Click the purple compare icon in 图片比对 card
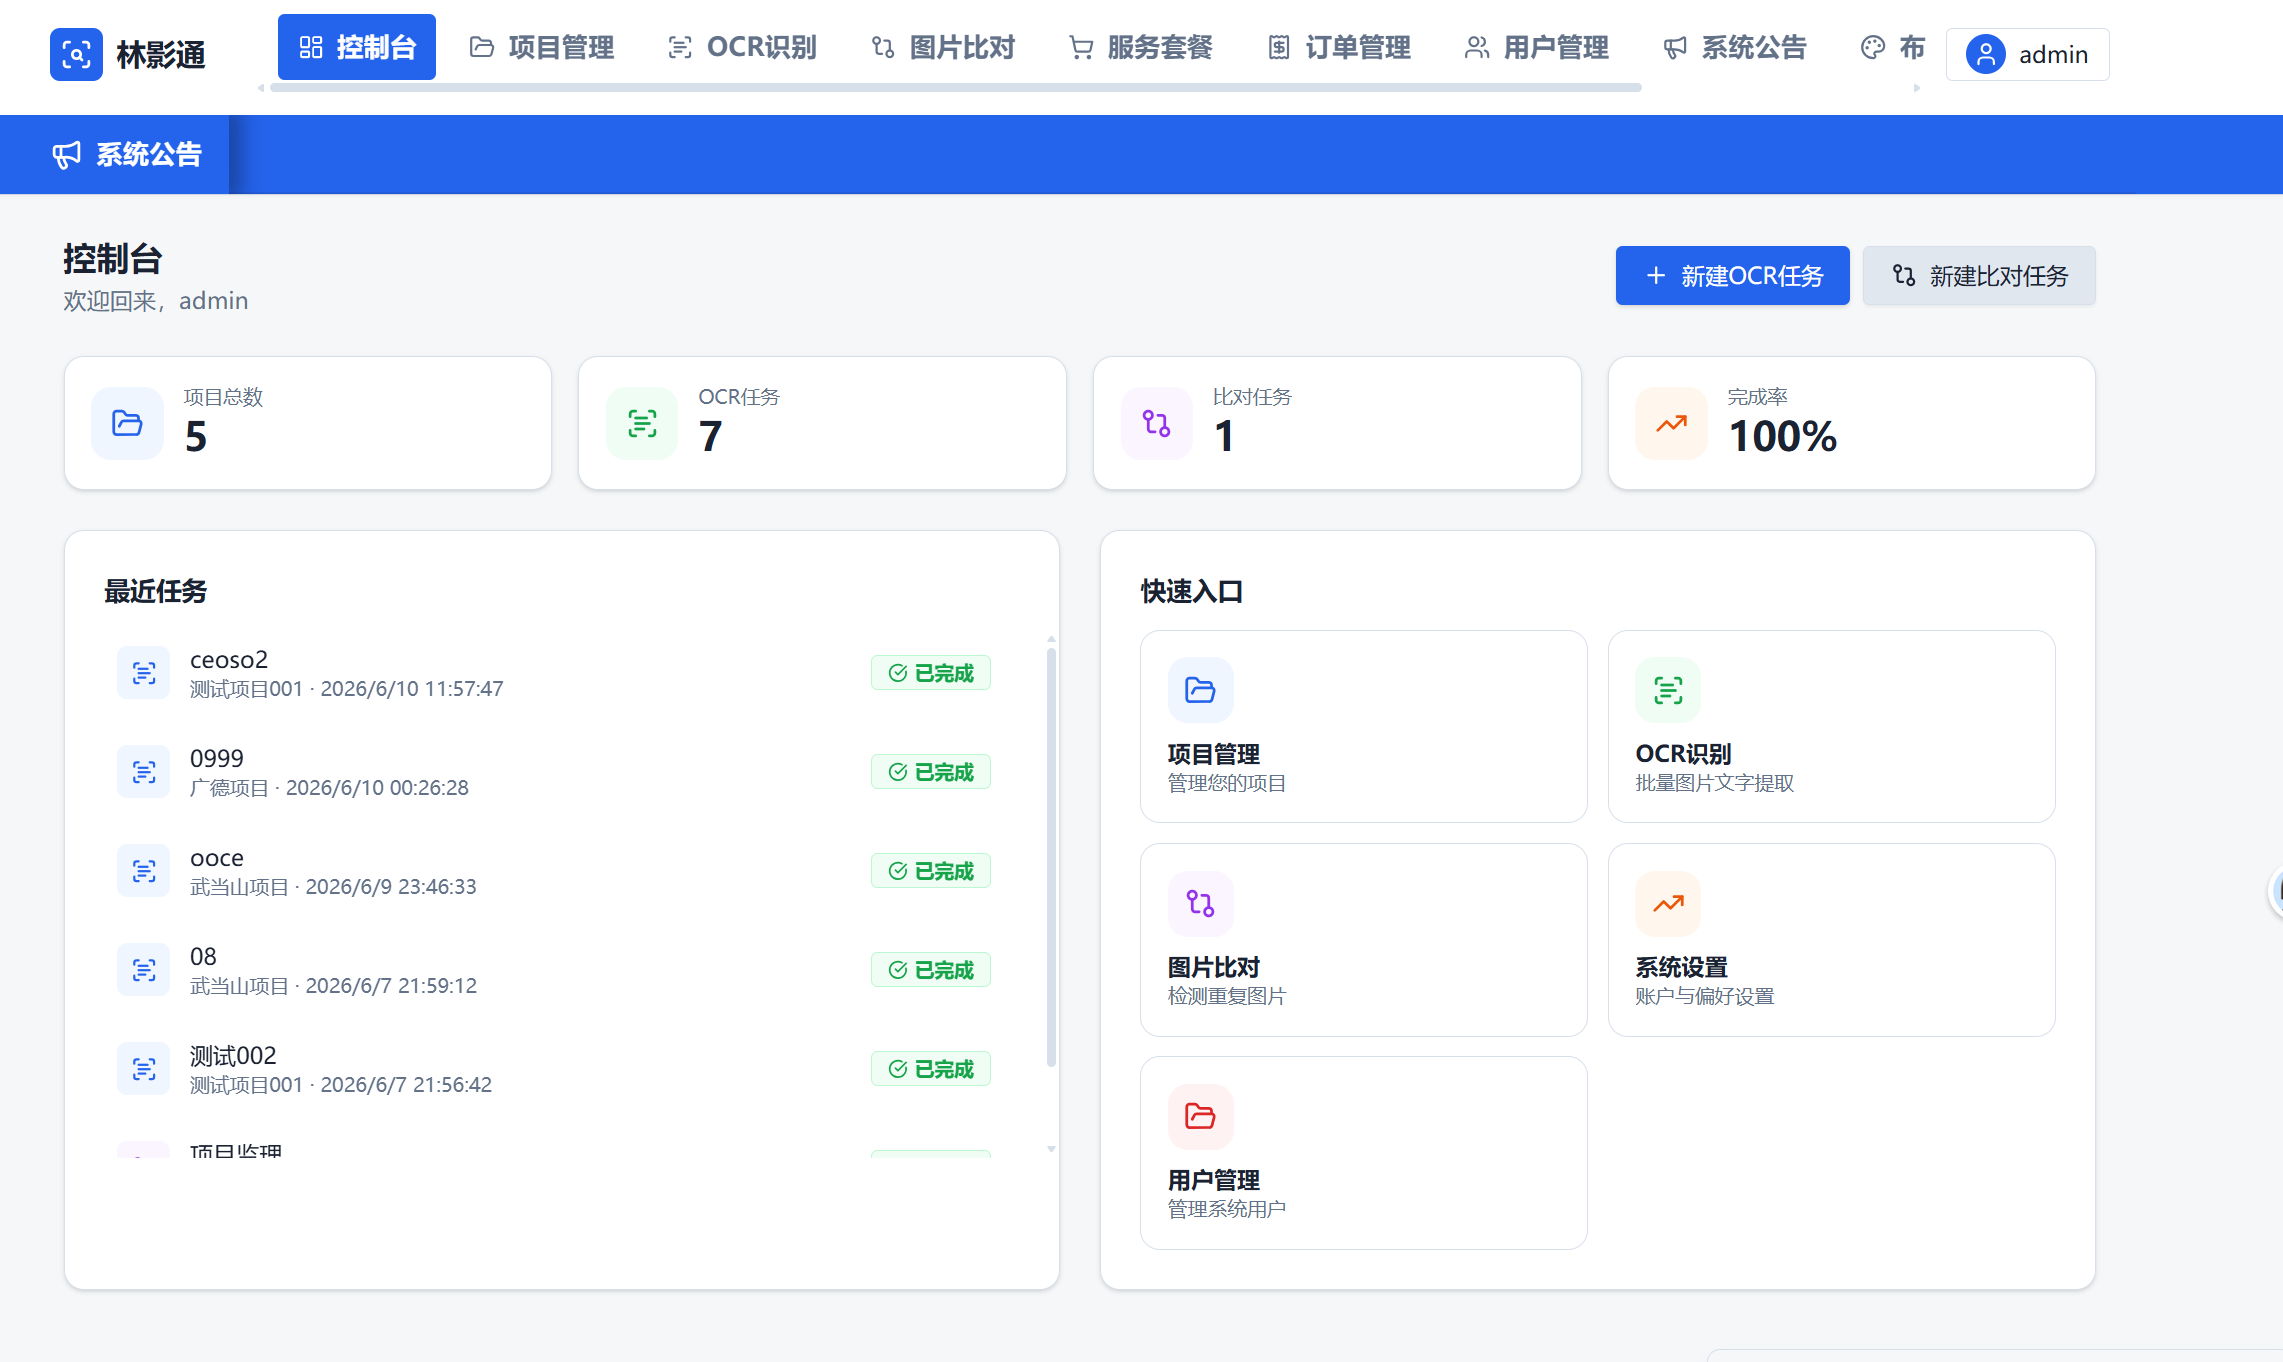The height and width of the screenshot is (1362, 2283). (1200, 903)
